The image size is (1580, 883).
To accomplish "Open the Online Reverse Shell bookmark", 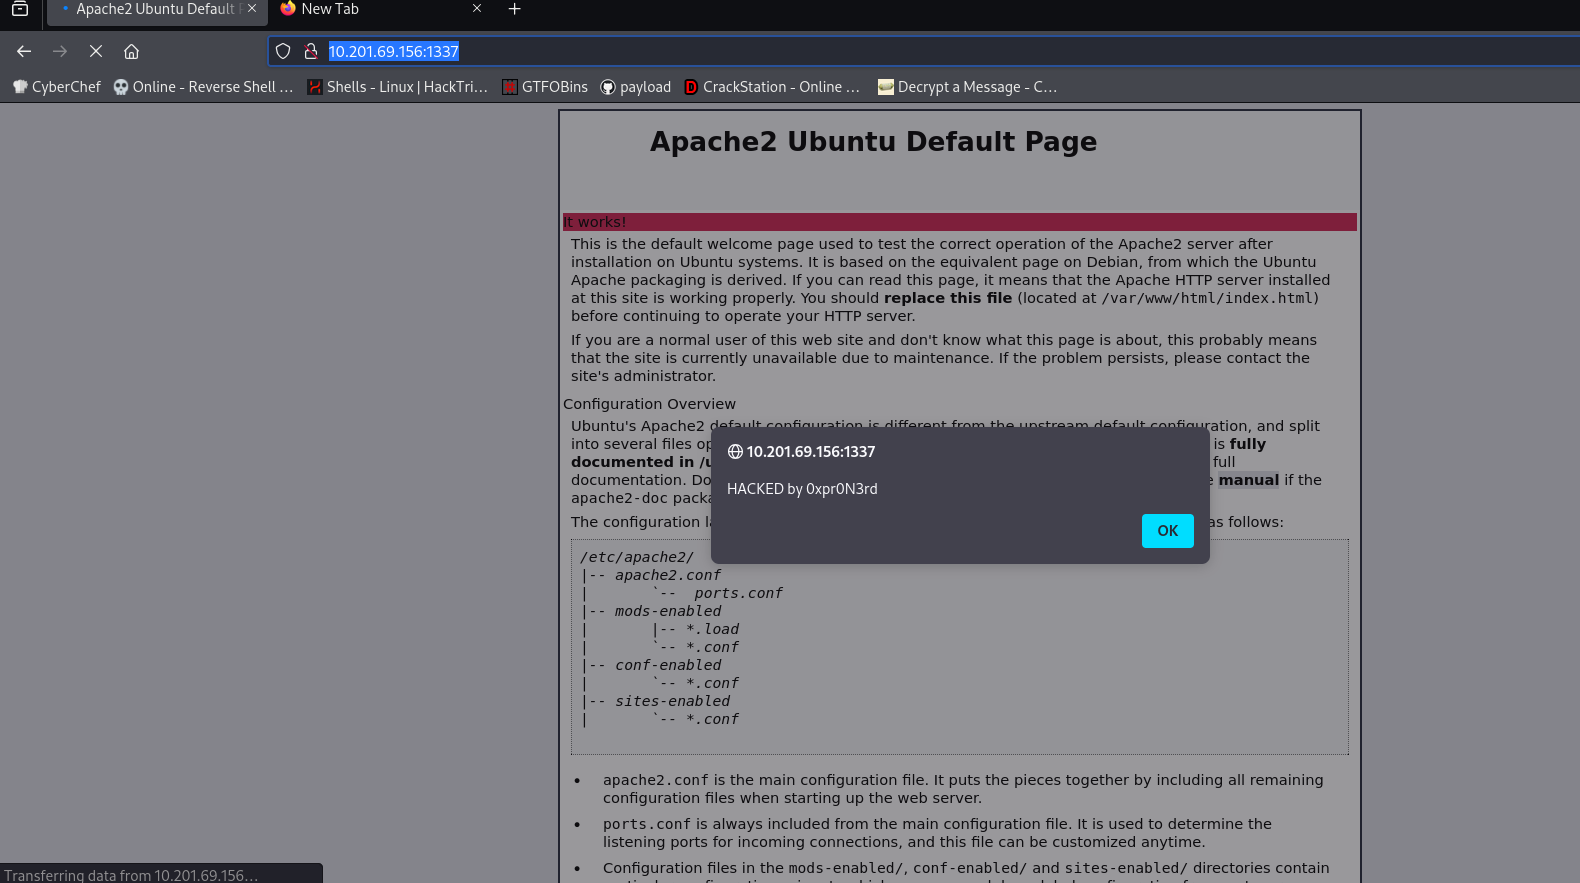I will [x=204, y=87].
